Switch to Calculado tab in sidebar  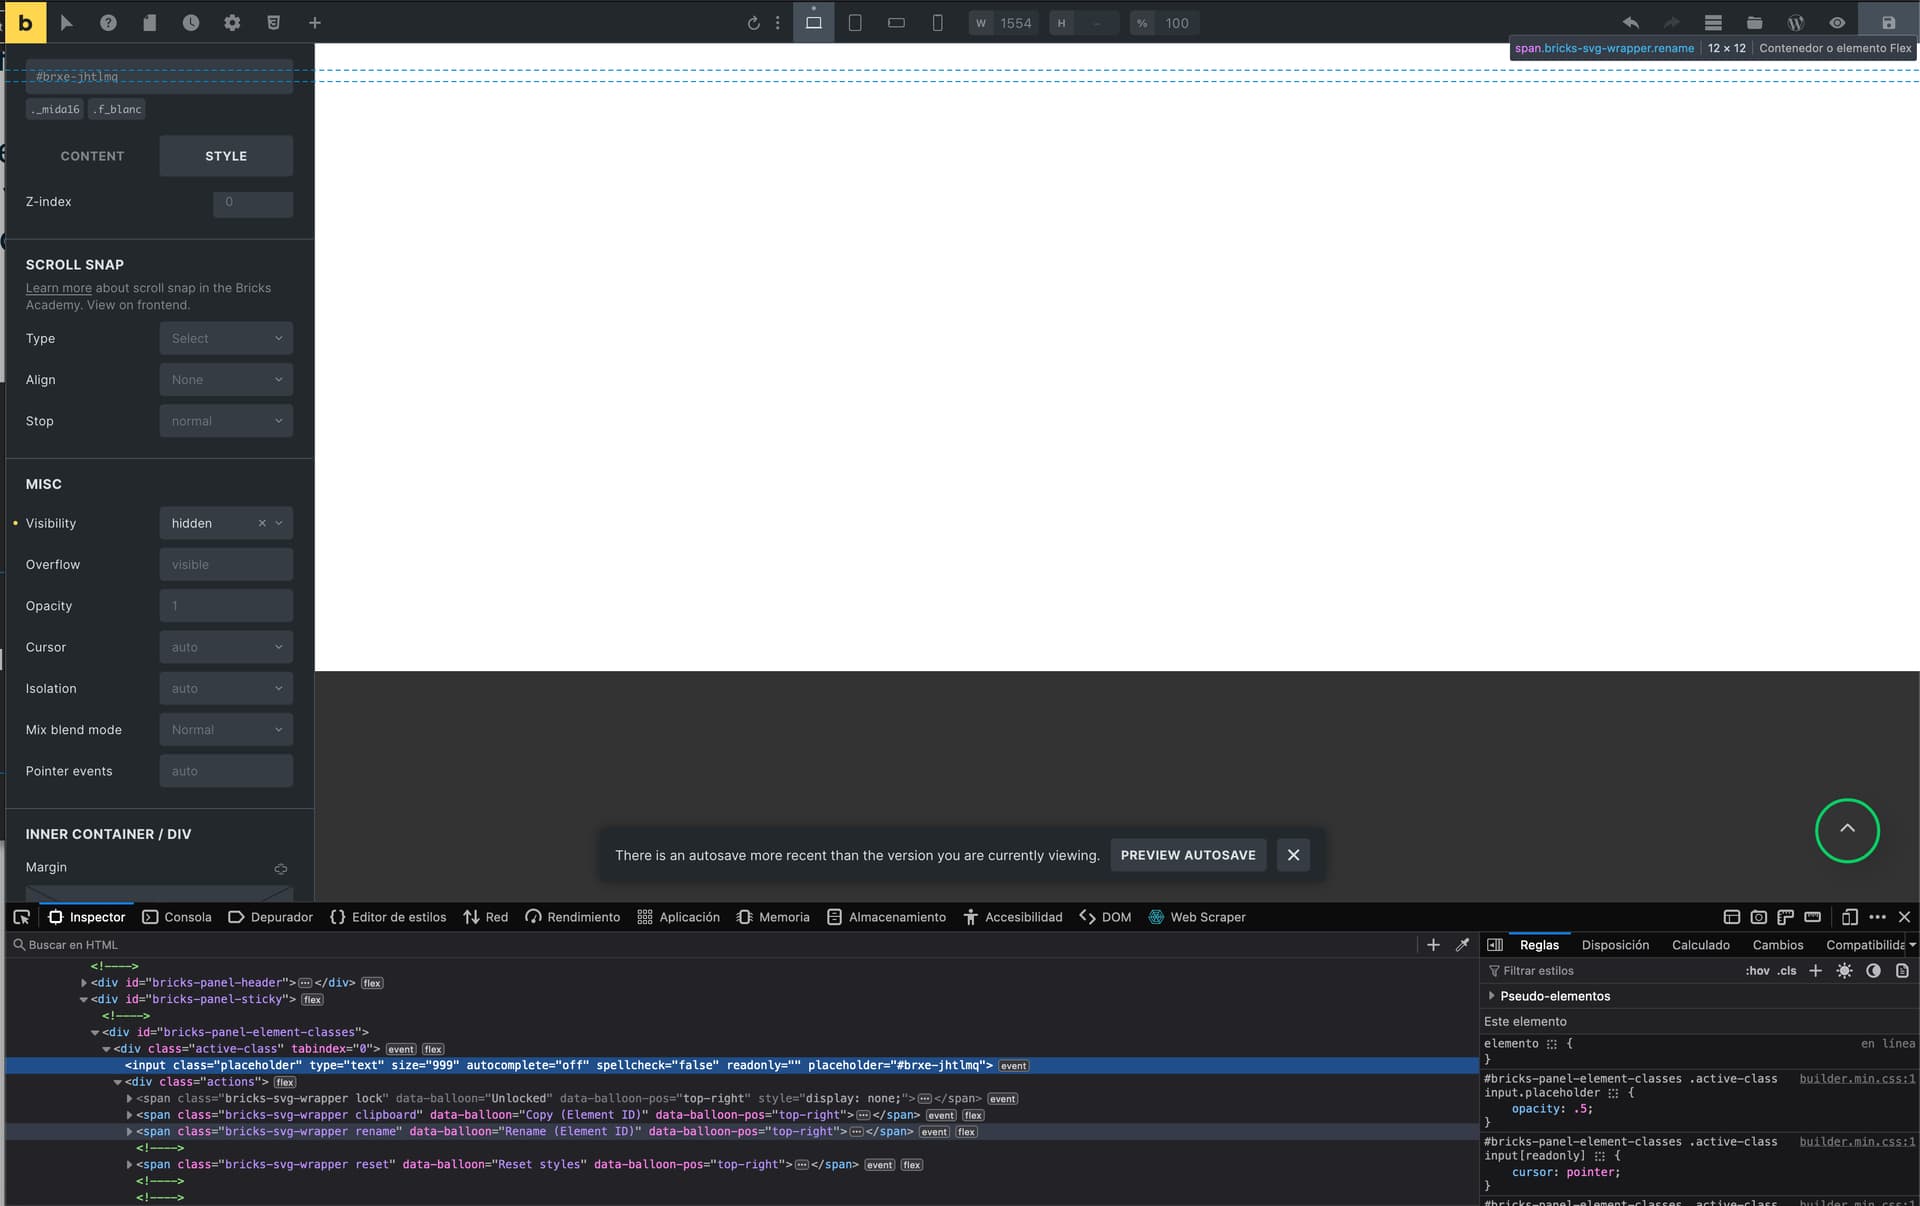tap(1700, 945)
